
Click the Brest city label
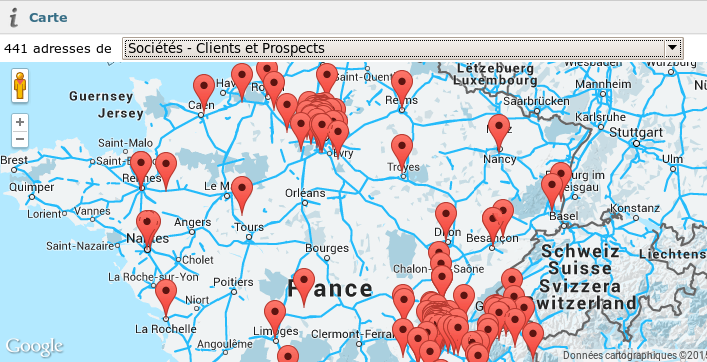(14, 160)
